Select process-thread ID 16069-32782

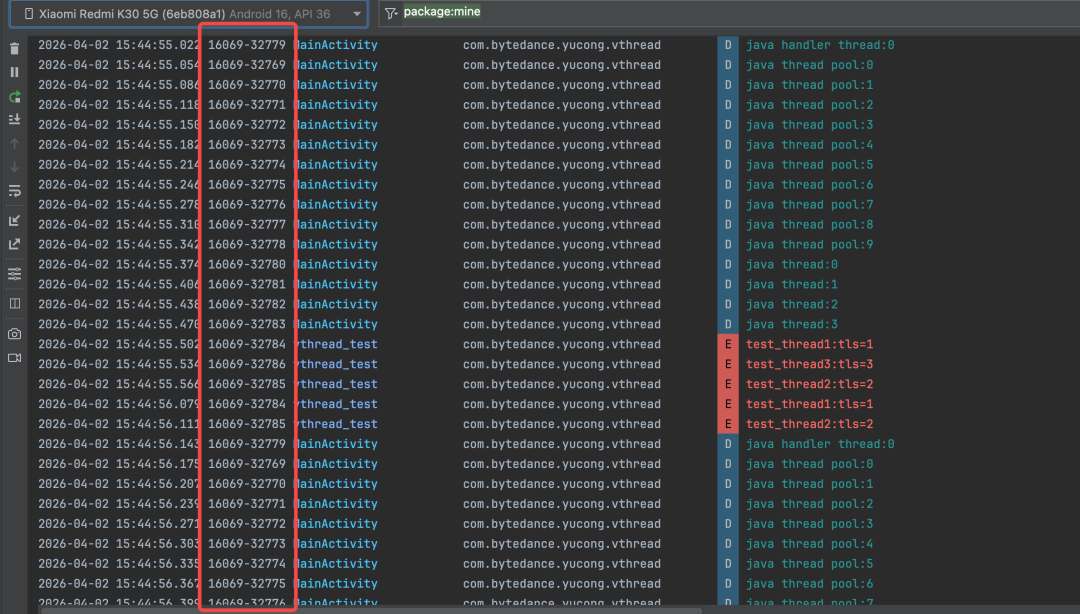click(x=247, y=305)
